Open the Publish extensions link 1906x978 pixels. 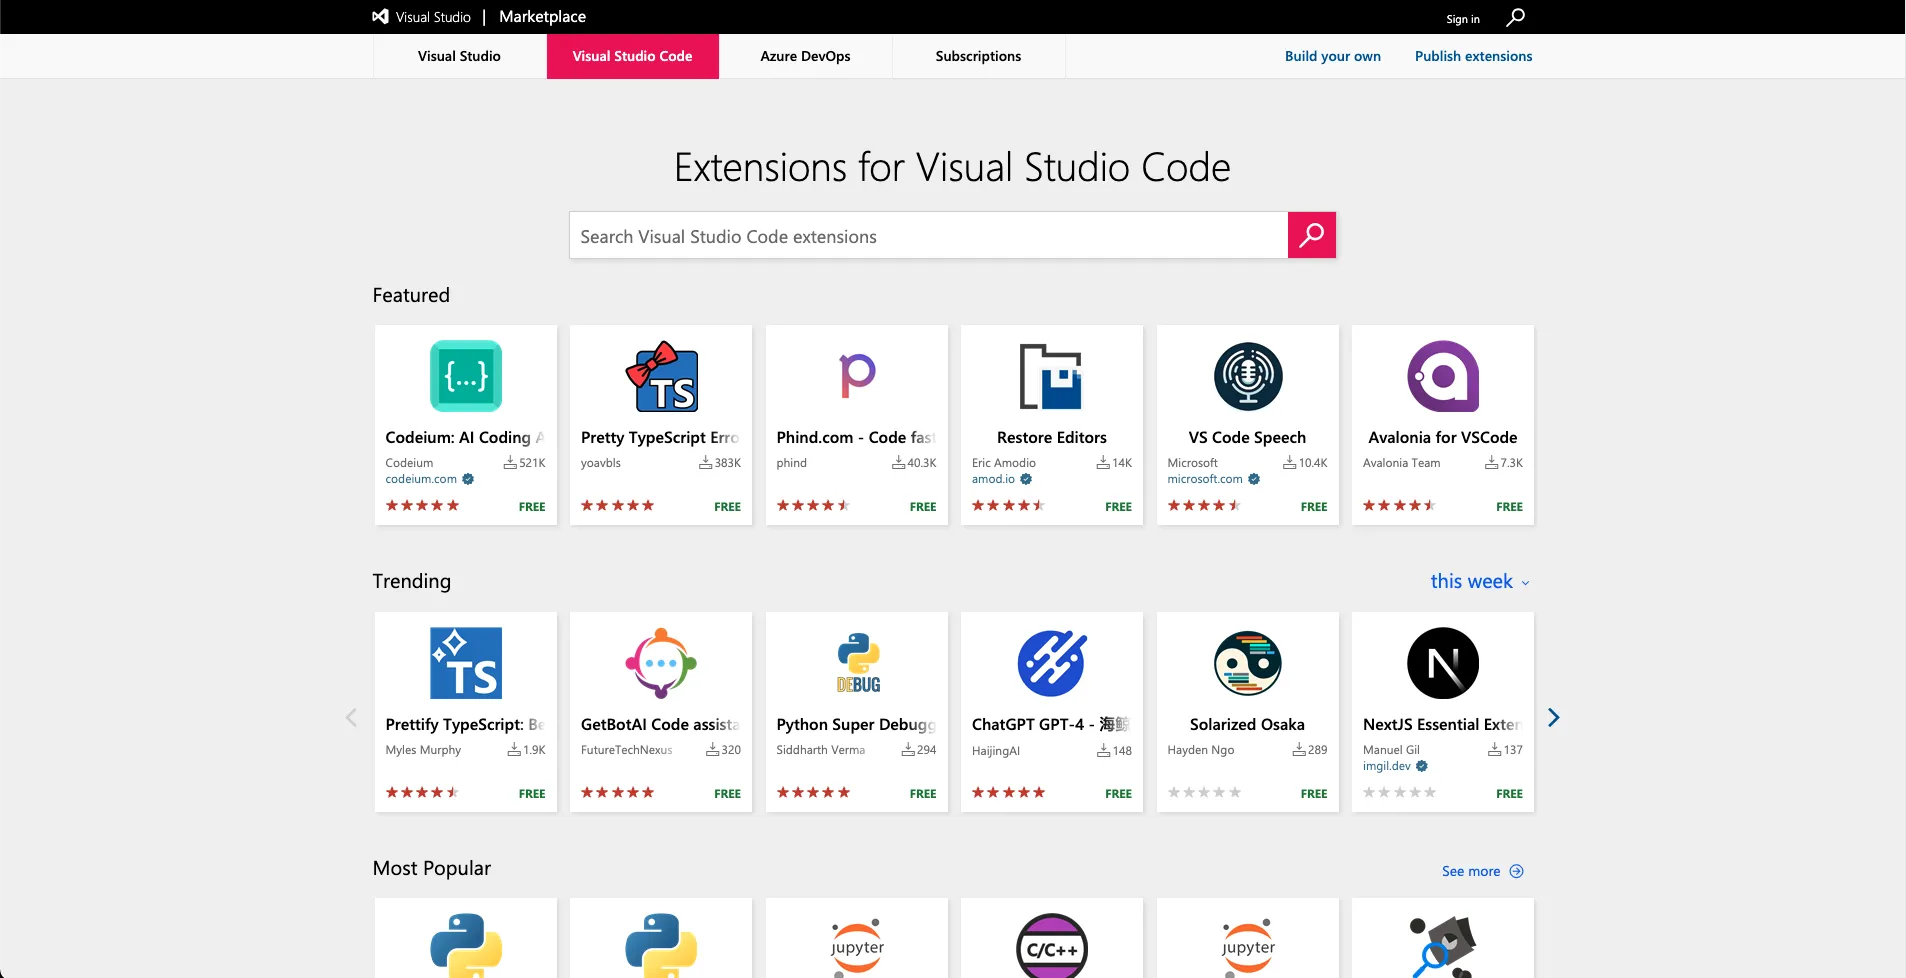coord(1473,56)
